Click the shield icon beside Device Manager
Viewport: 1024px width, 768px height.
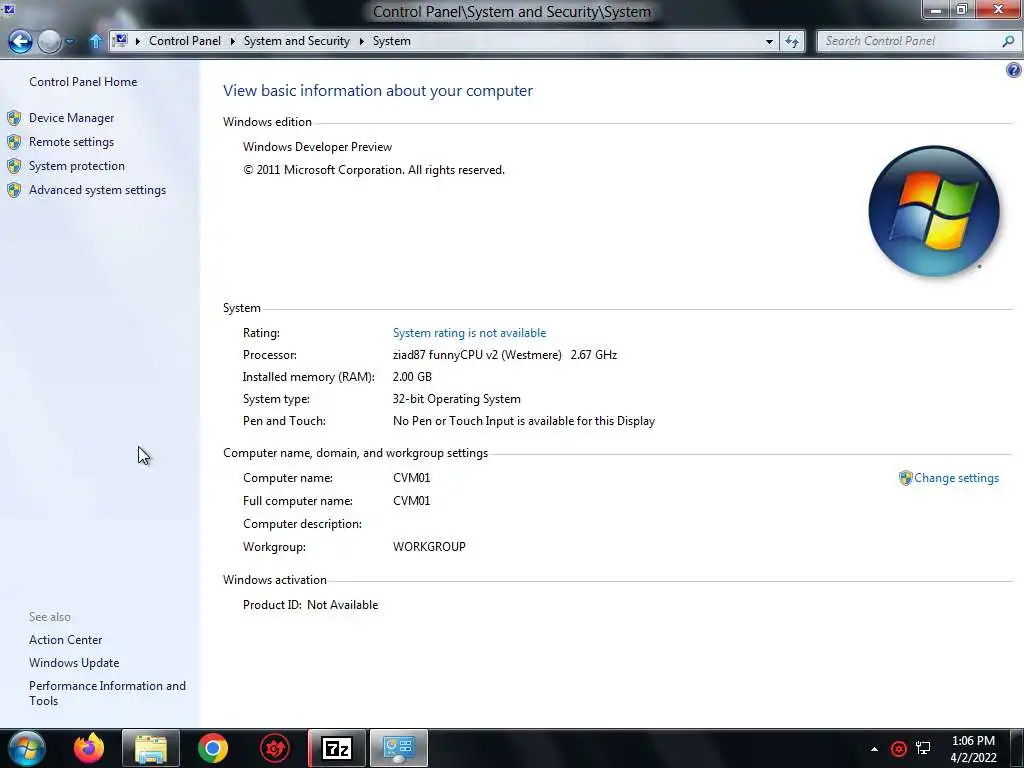[x=14, y=118]
